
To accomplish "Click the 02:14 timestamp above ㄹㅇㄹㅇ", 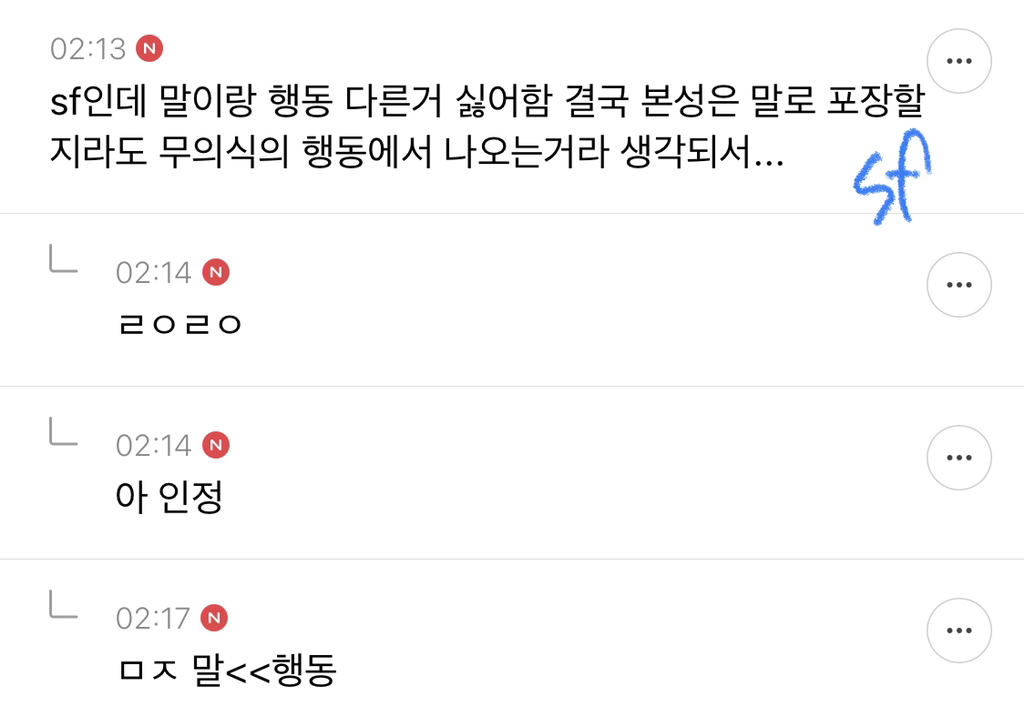I will (x=153, y=272).
